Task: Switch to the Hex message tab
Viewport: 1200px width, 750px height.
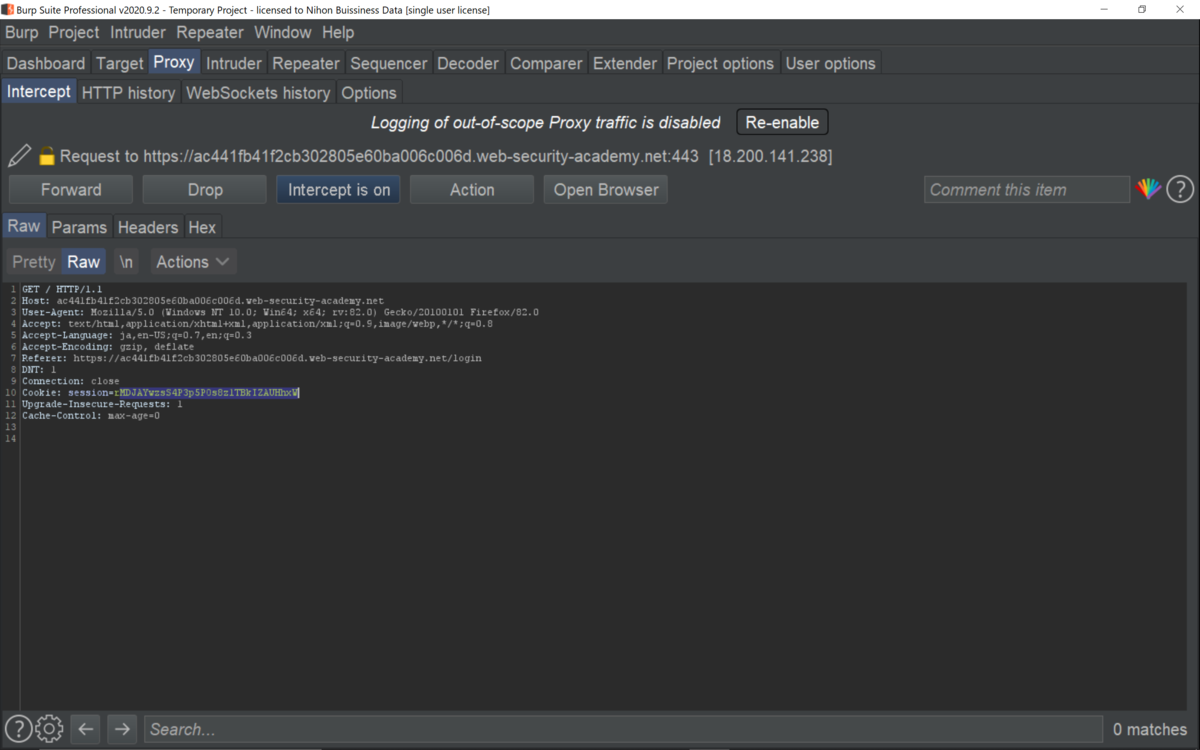Action: pos(202,227)
